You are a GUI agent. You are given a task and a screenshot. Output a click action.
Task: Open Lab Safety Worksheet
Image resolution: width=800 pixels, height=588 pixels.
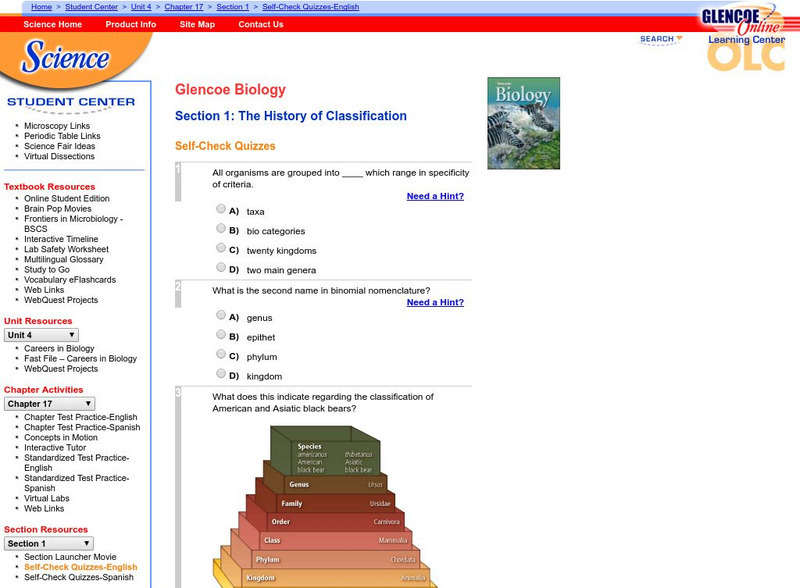tap(66, 249)
